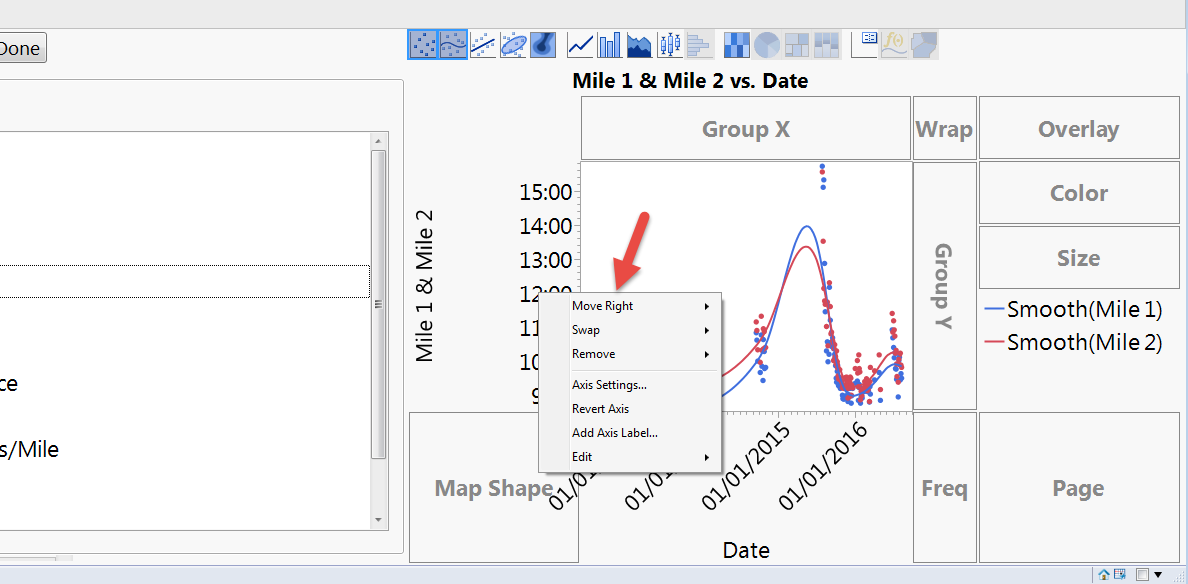Select the Pie chart element icon
1188x584 pixels.
coord(765,44)
